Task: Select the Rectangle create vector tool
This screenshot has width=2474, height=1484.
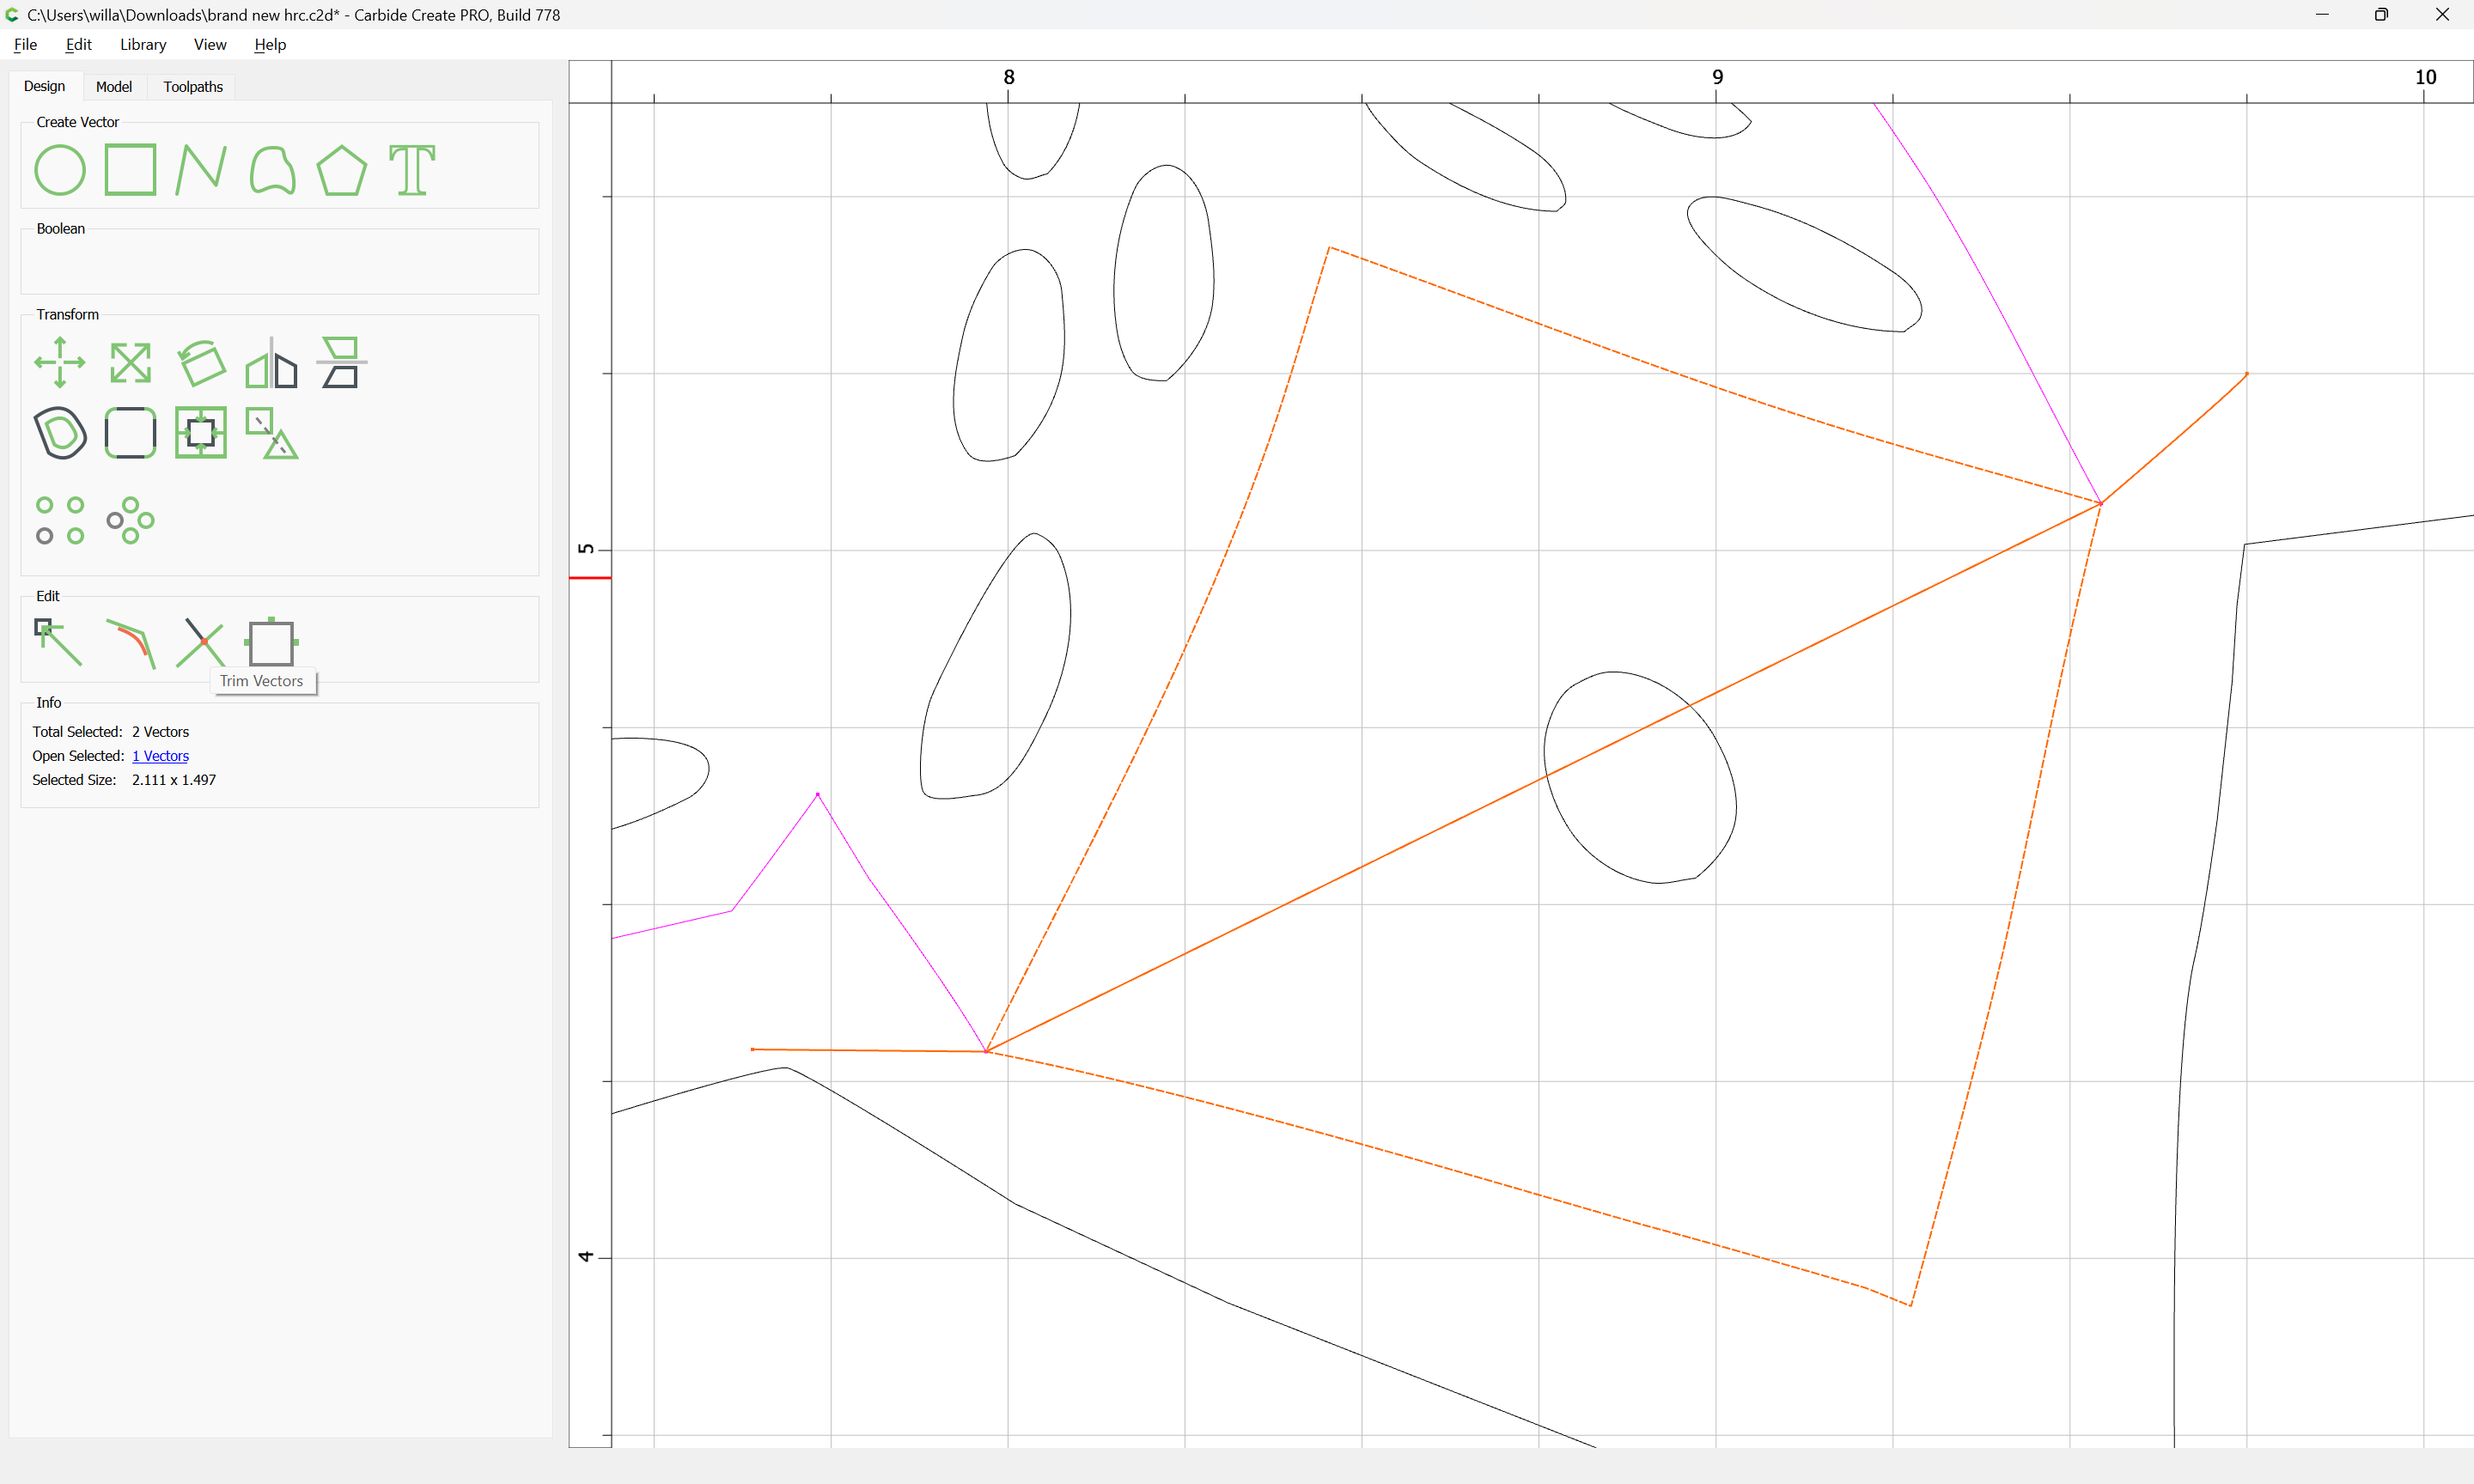Action: [x=131, y=170]
